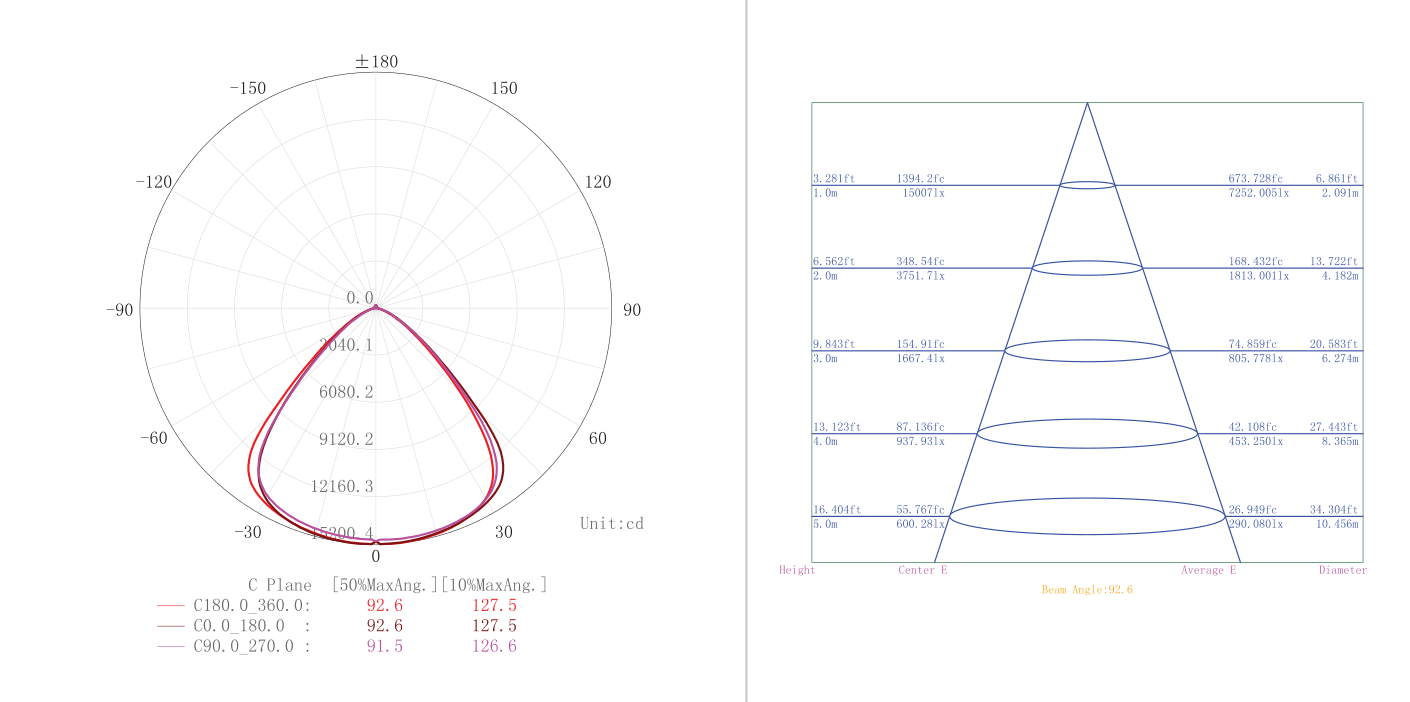Select the 9120.2 candela ring value
This screenshot has height=702, width=1410.
[x=346, y=439]
